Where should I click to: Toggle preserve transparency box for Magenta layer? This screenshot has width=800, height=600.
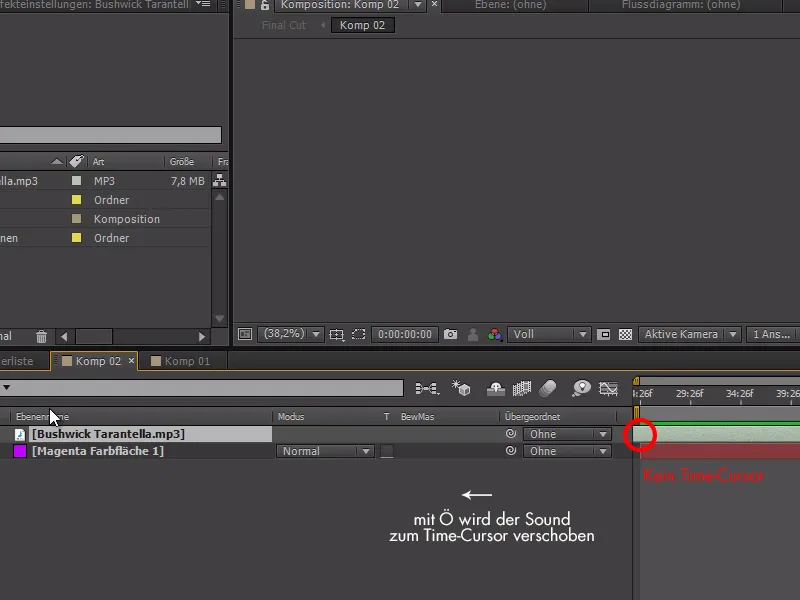(x=387, y=451)
